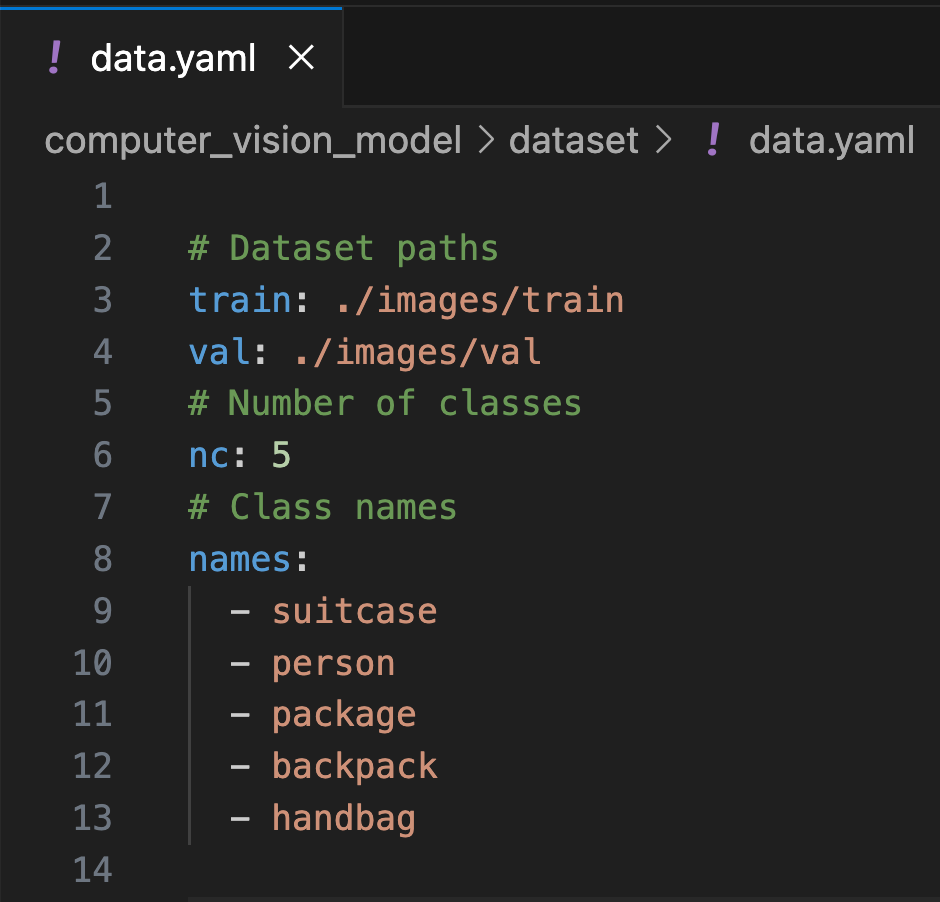The image size is (940, 902).
Task: Open the dataset breadcrumb folder
Action: (573, 141)
